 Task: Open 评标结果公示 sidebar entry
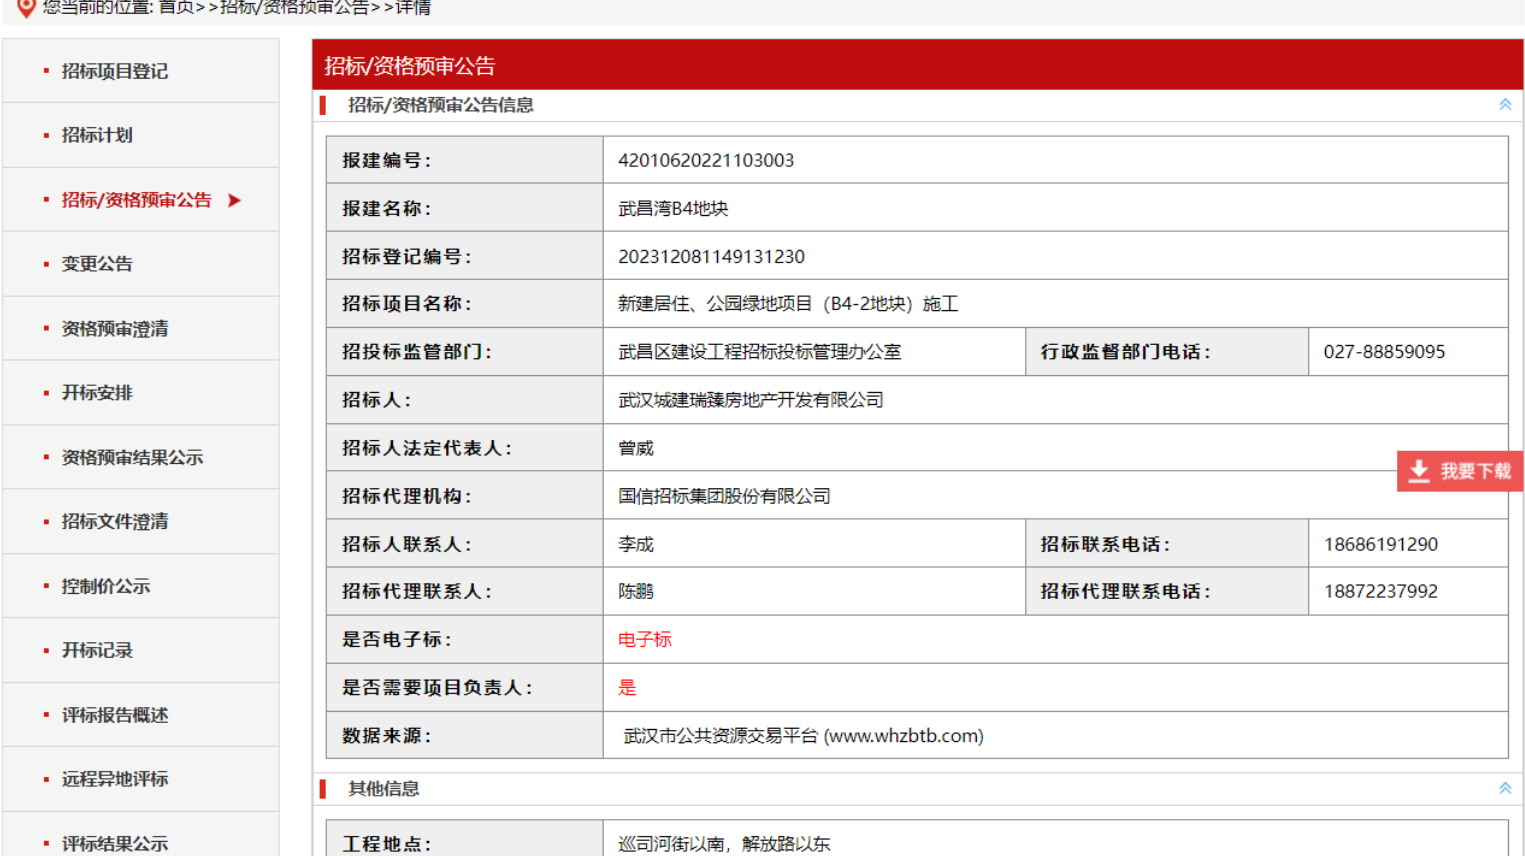click(114, 843)
